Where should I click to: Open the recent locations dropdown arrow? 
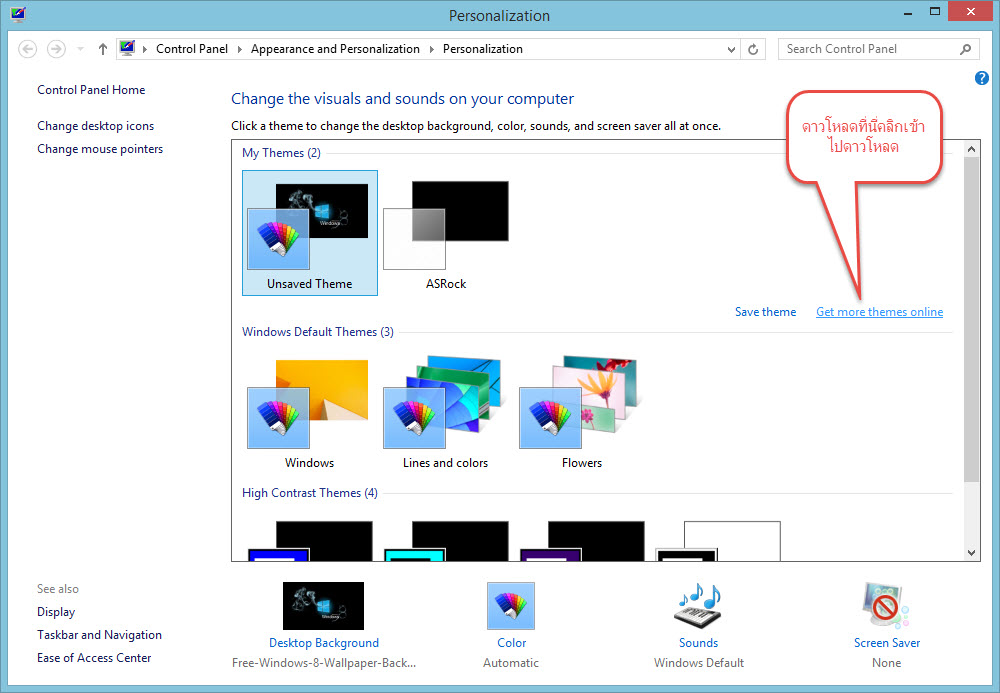(x=80, y=49)
